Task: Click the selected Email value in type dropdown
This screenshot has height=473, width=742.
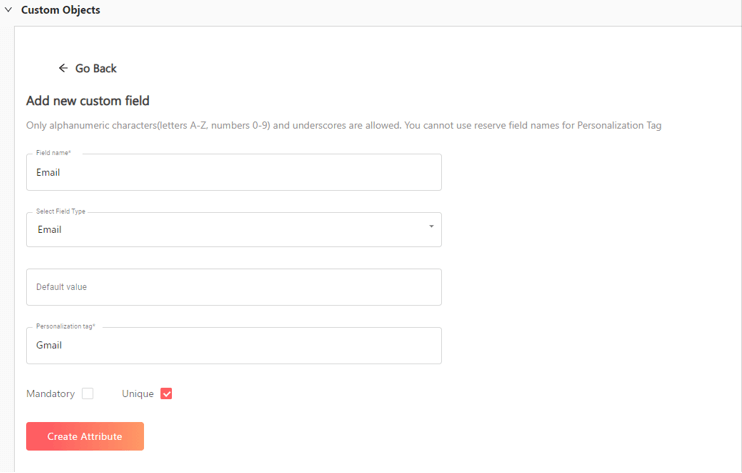Action: pos(50,229)
